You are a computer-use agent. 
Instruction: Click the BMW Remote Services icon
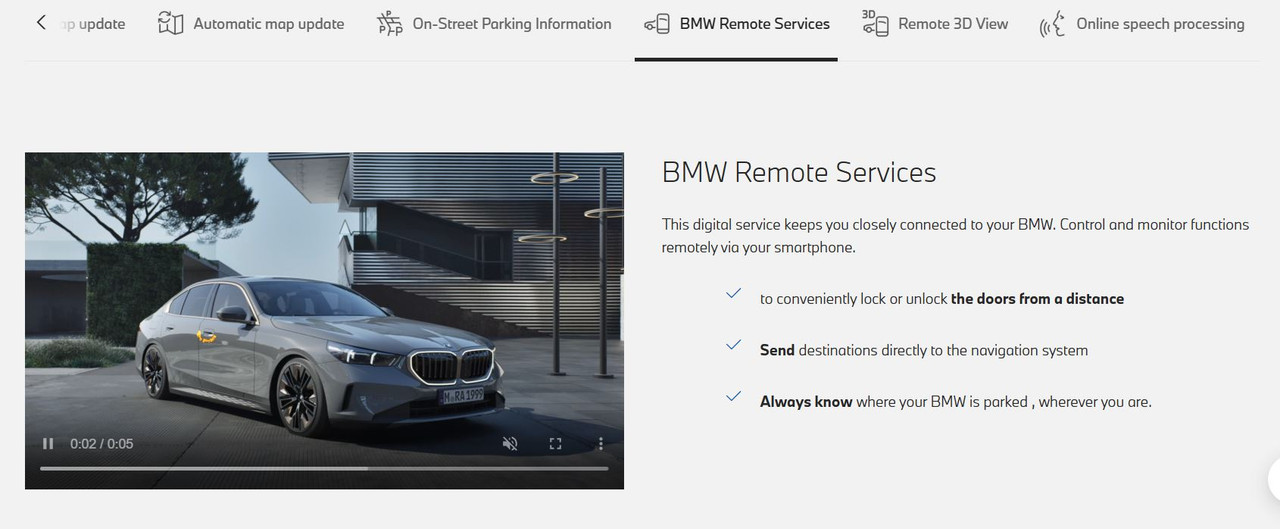[657, 24]
